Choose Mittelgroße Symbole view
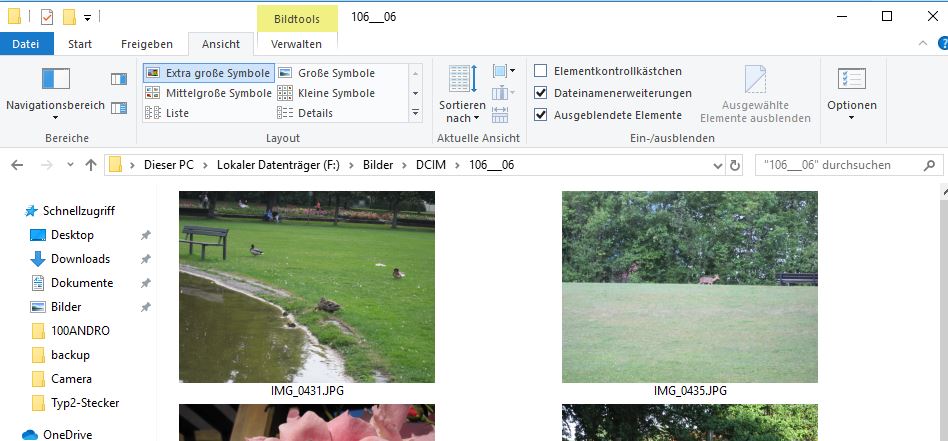The width and height of the screenshot is (948, 441). (209, 93)
